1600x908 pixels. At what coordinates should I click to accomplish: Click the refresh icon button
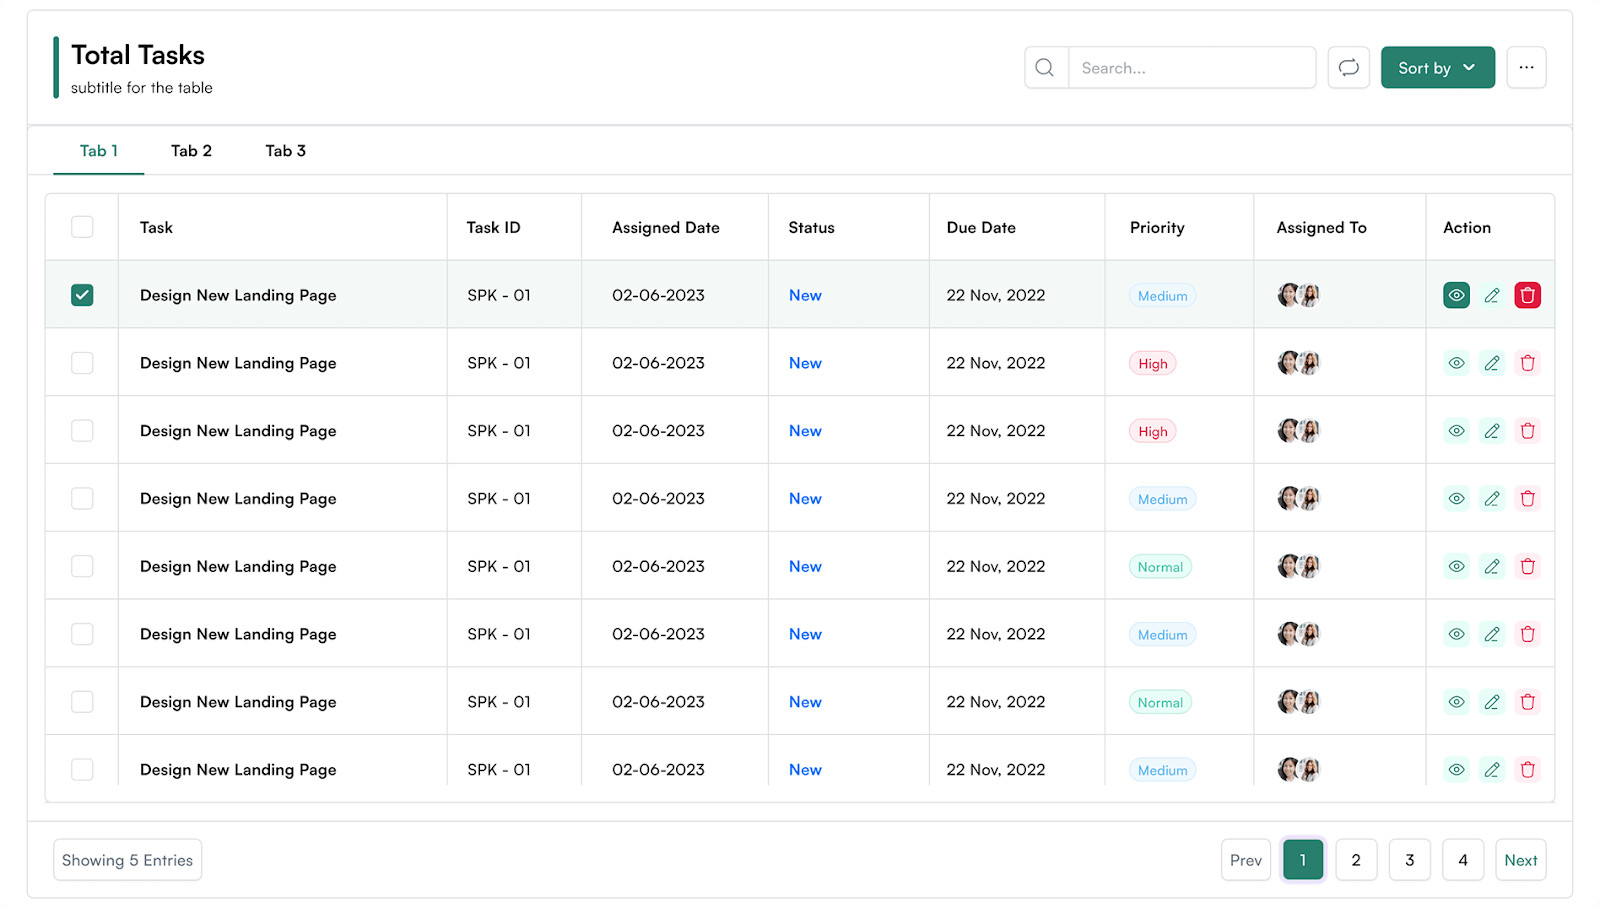(x=1348, y=68)
